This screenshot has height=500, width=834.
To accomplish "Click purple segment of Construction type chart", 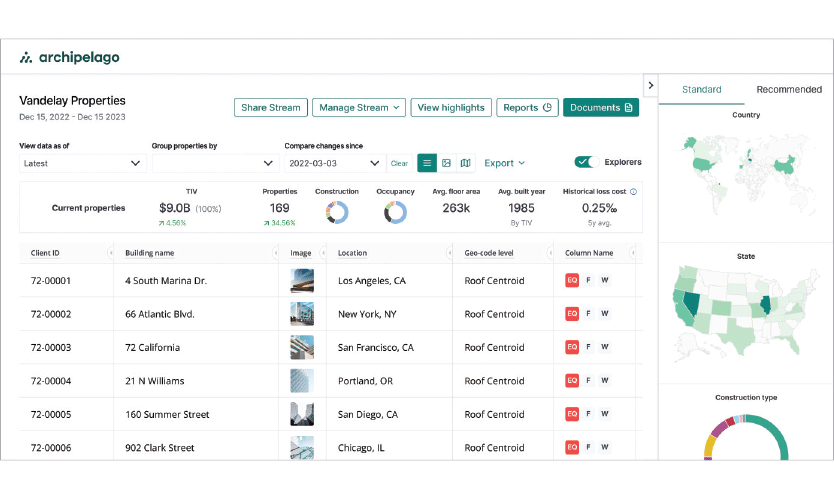I will point(720,428).
